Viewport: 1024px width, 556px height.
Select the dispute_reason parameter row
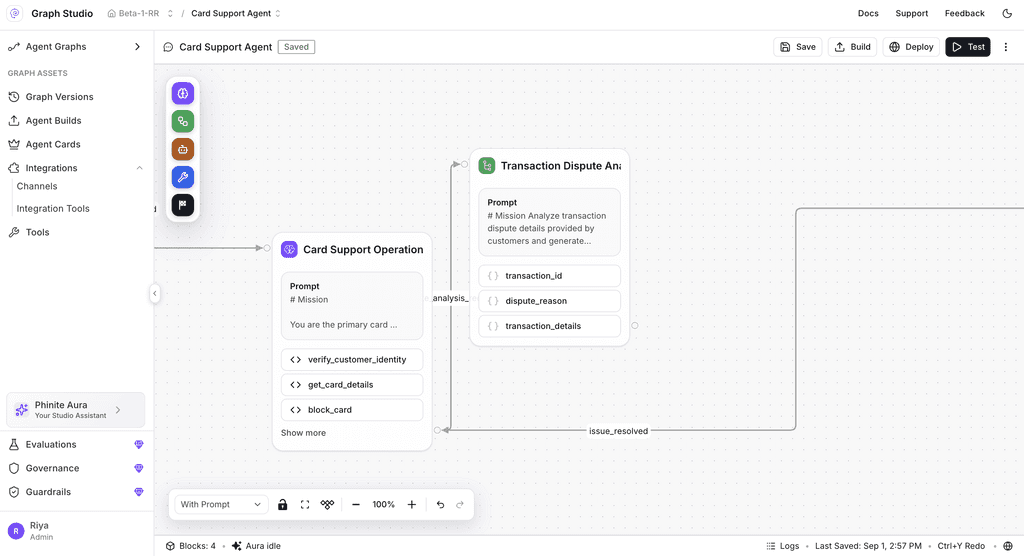point(549,301)
